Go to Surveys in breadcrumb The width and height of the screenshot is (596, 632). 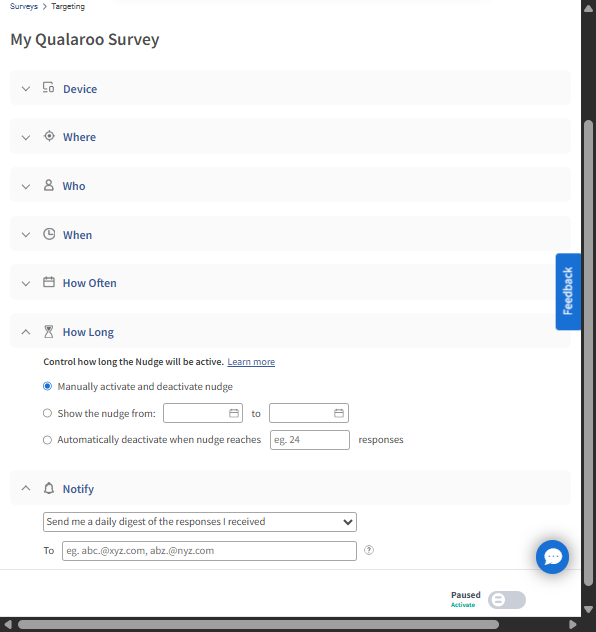(24, 6)
